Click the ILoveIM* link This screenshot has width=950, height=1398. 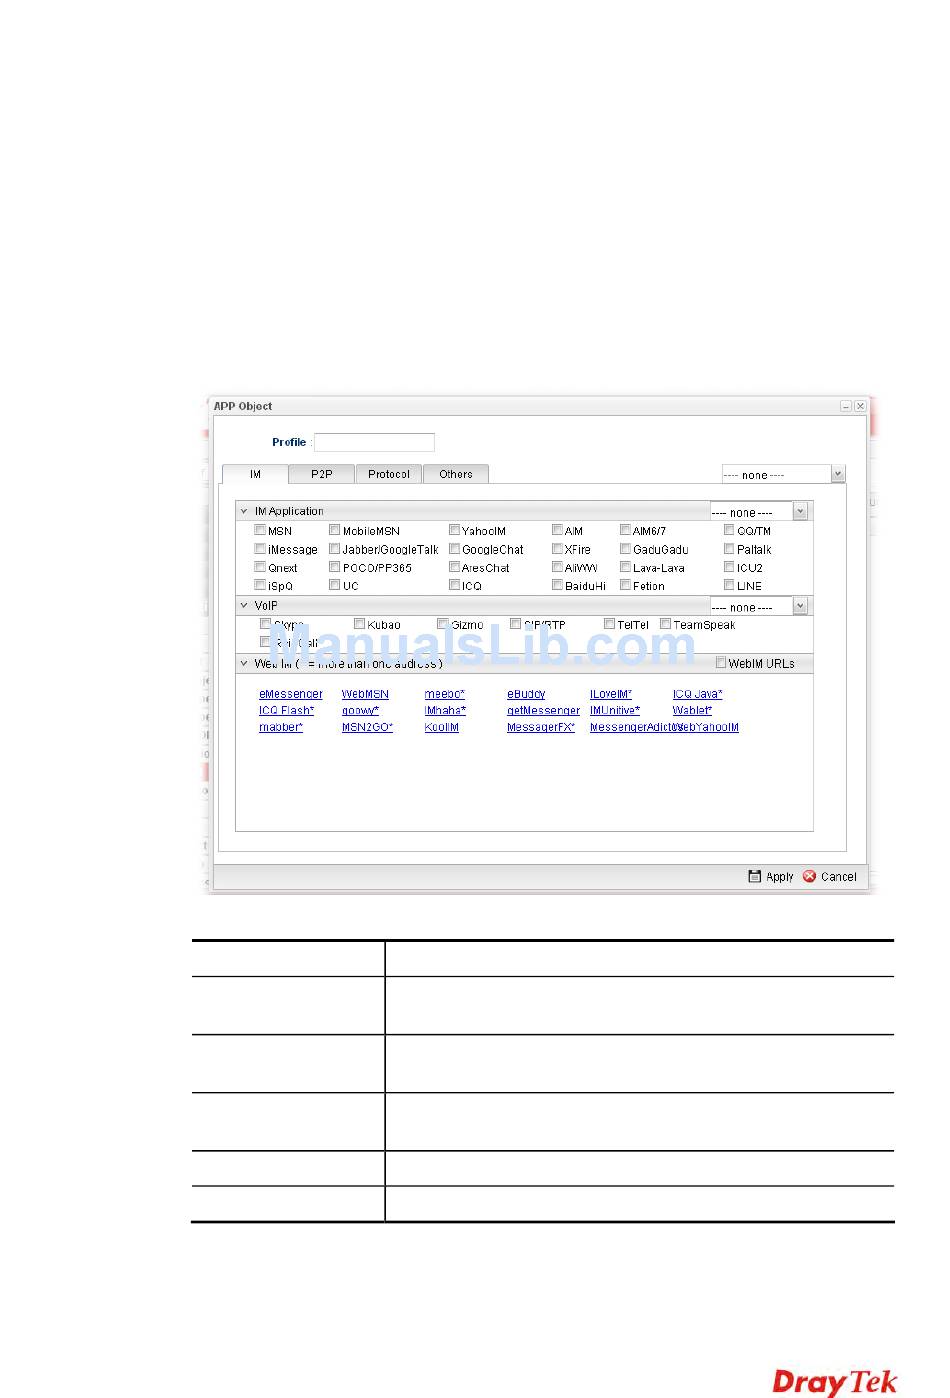click(611, 694)
